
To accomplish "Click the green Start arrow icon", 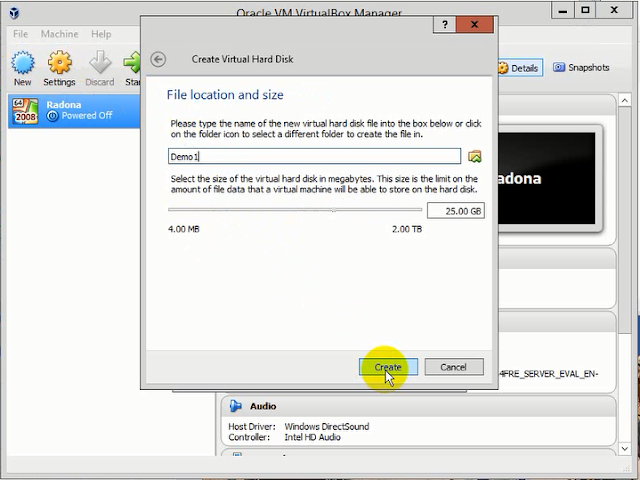I will (x=132, y=63).
